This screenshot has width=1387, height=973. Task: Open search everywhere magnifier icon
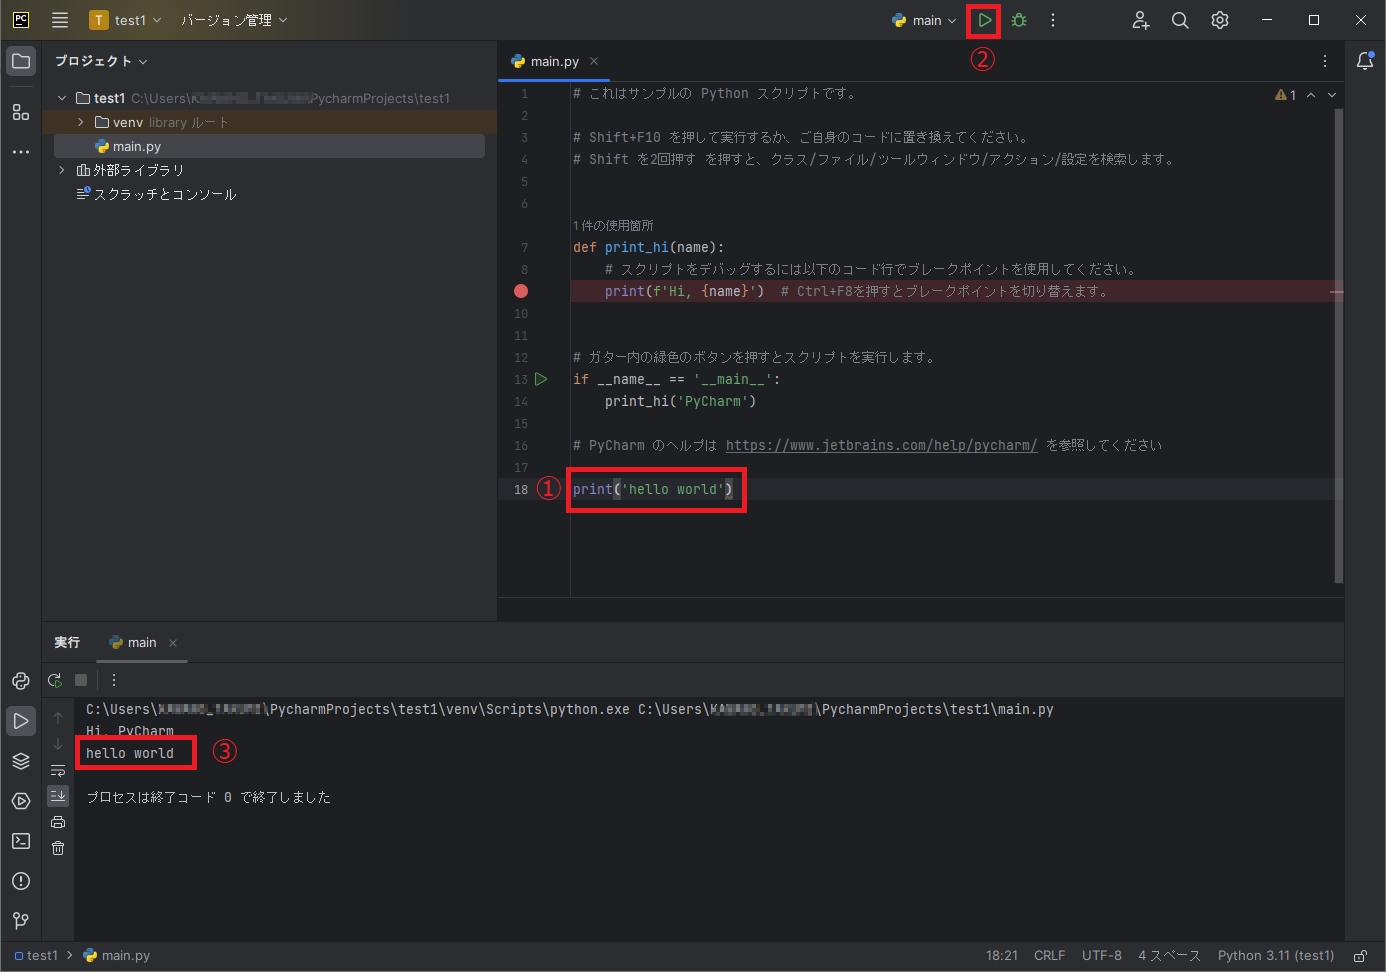coord(1180,20)
